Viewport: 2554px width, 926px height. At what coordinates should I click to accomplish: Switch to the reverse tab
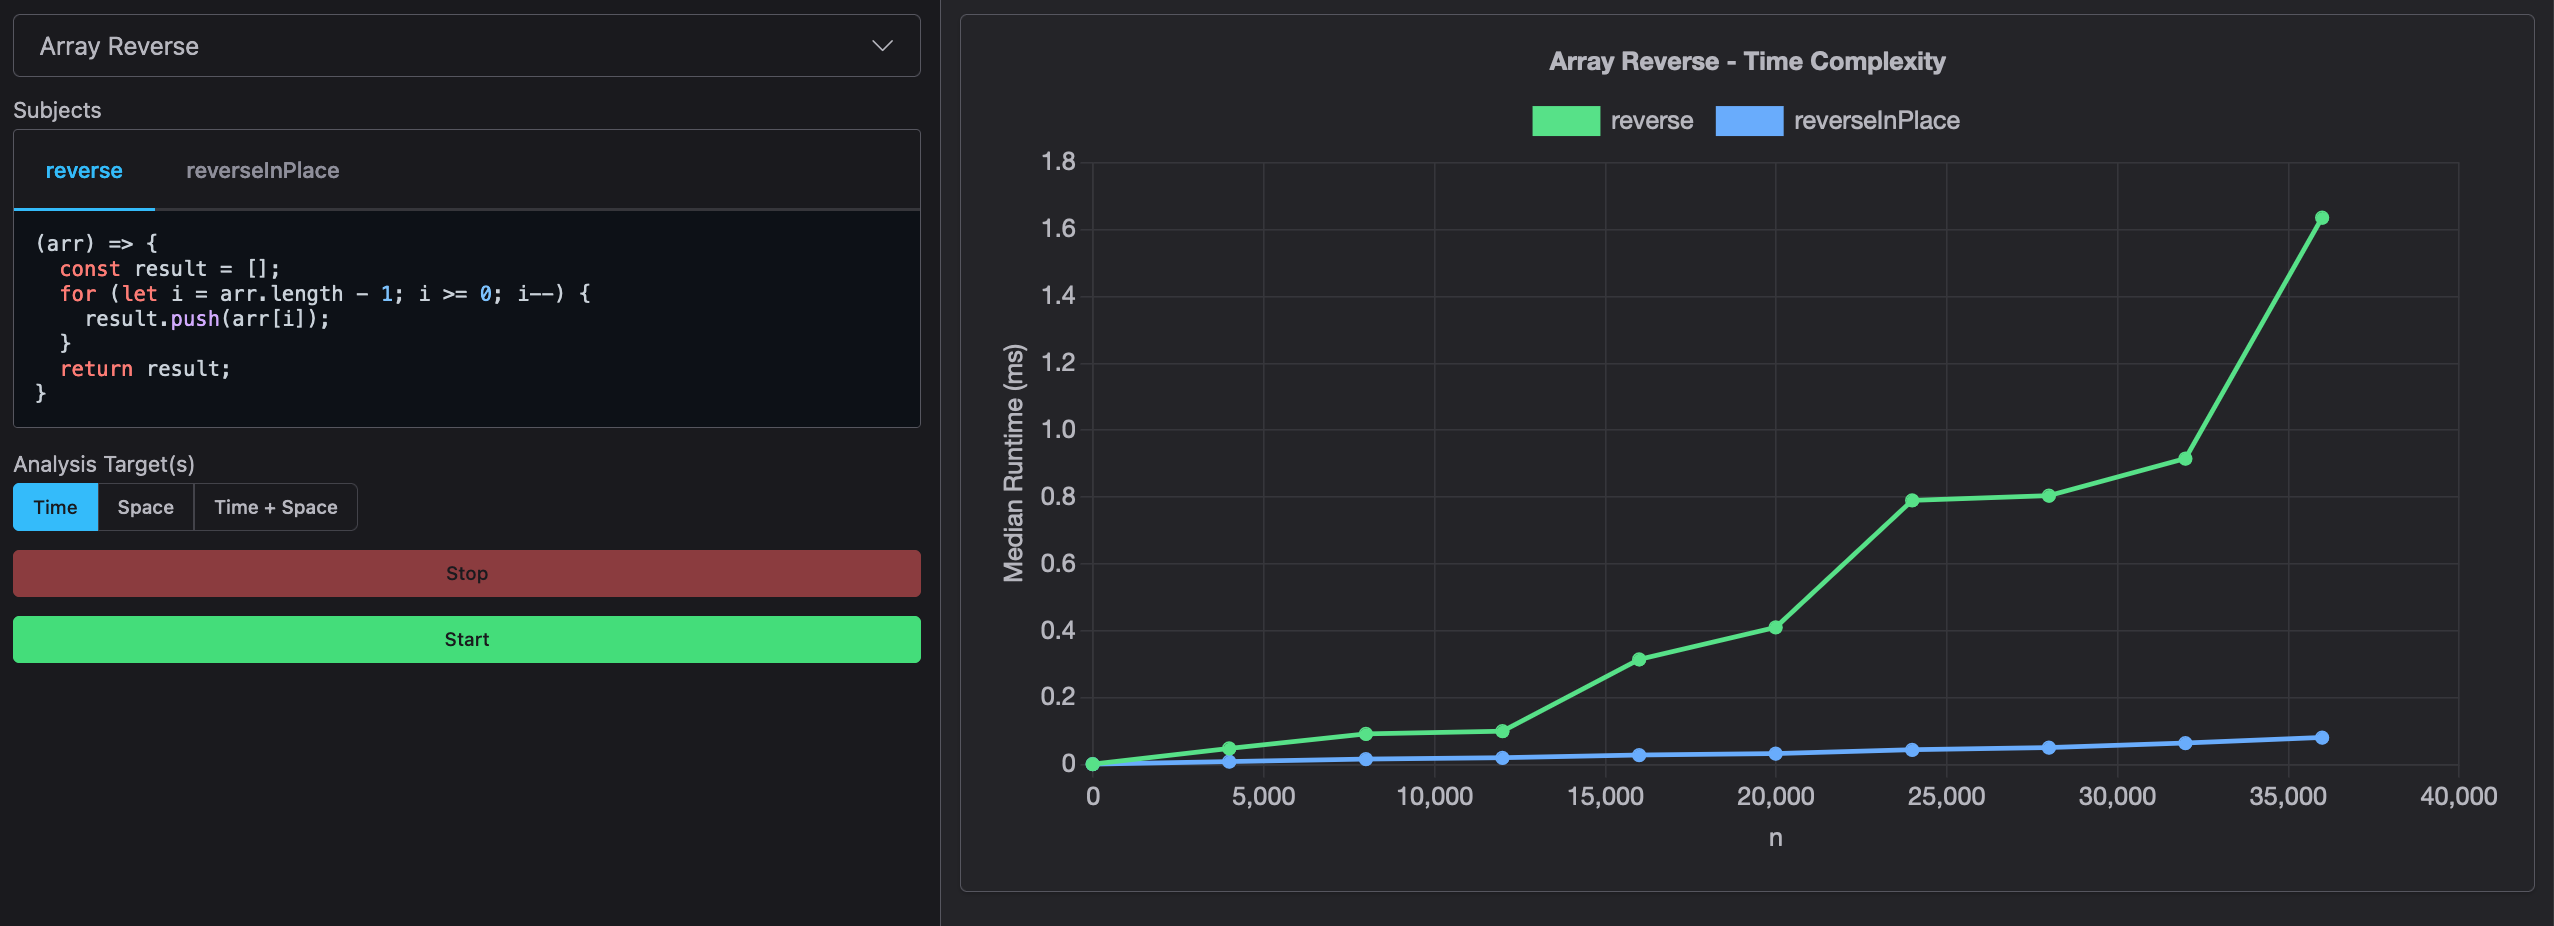click(x=84, y=171)
